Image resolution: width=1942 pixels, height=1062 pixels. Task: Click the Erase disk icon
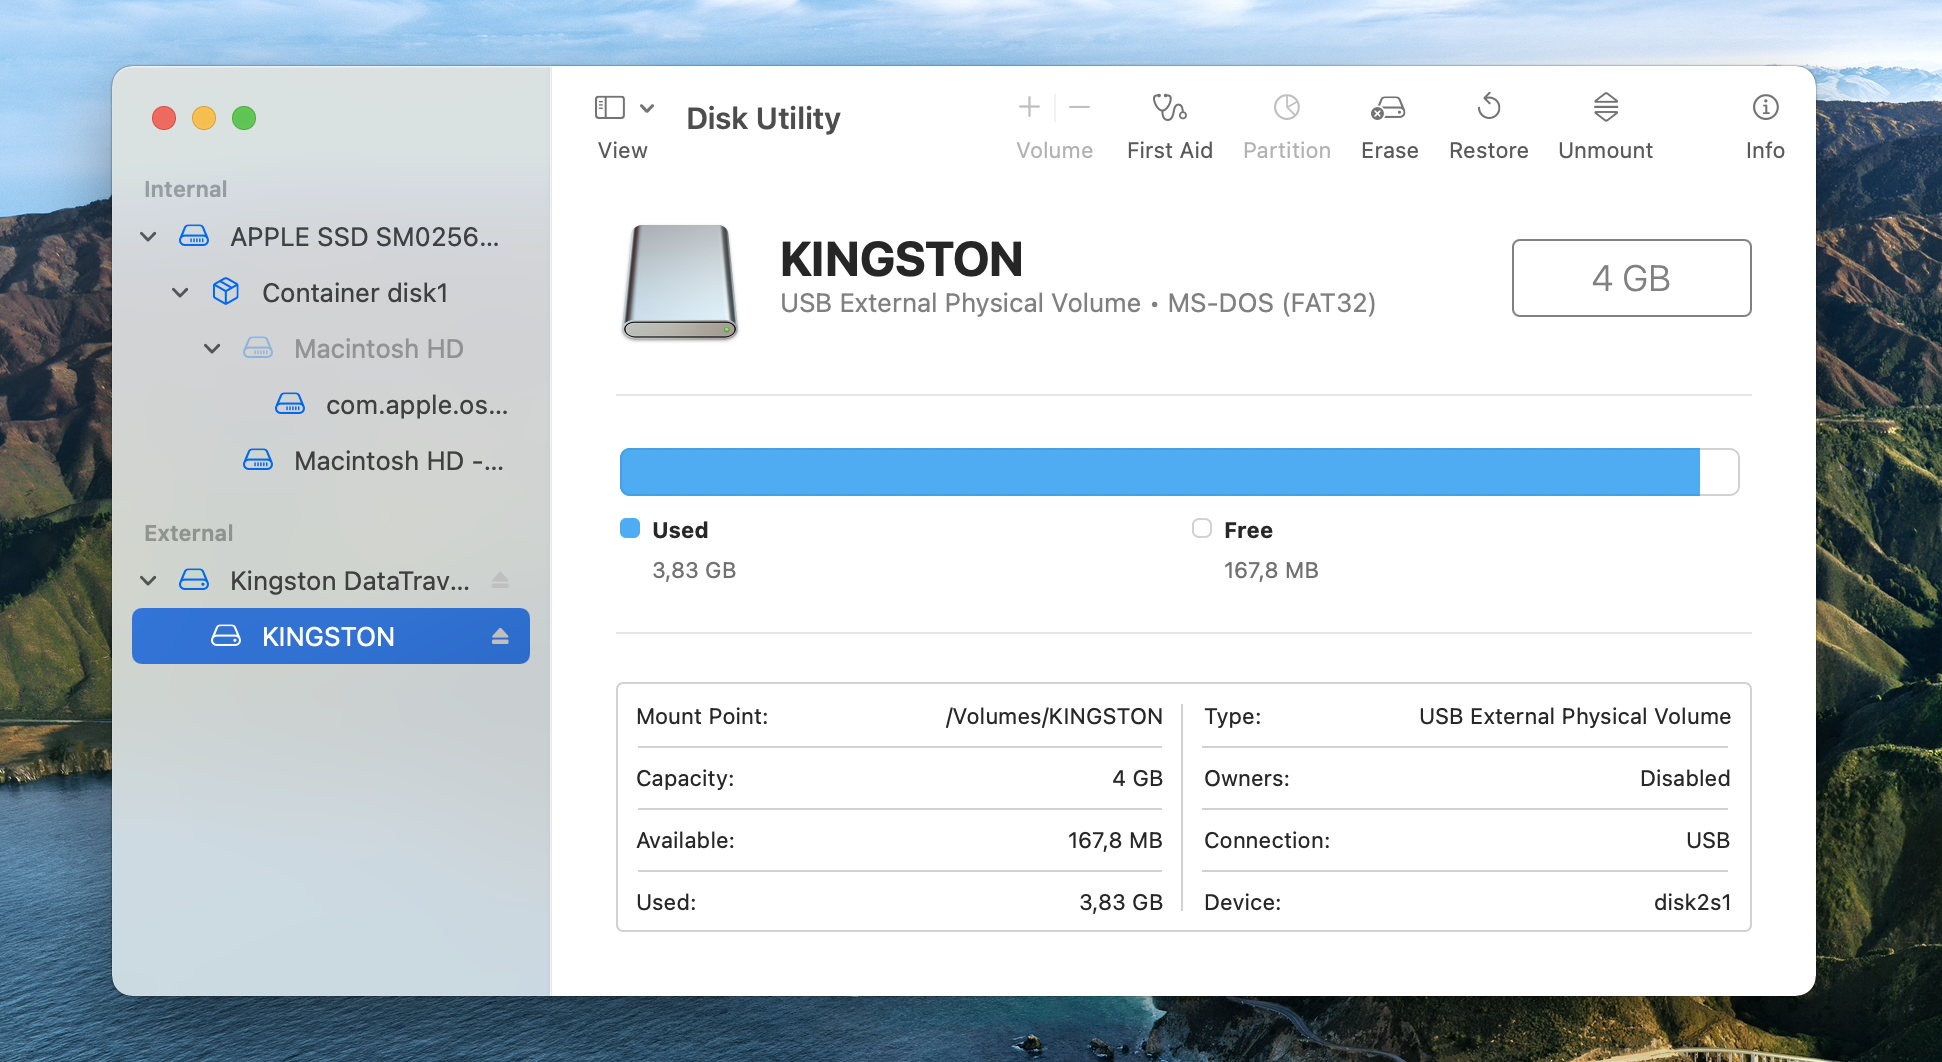pyautogui.click(x=1388, y=107)
